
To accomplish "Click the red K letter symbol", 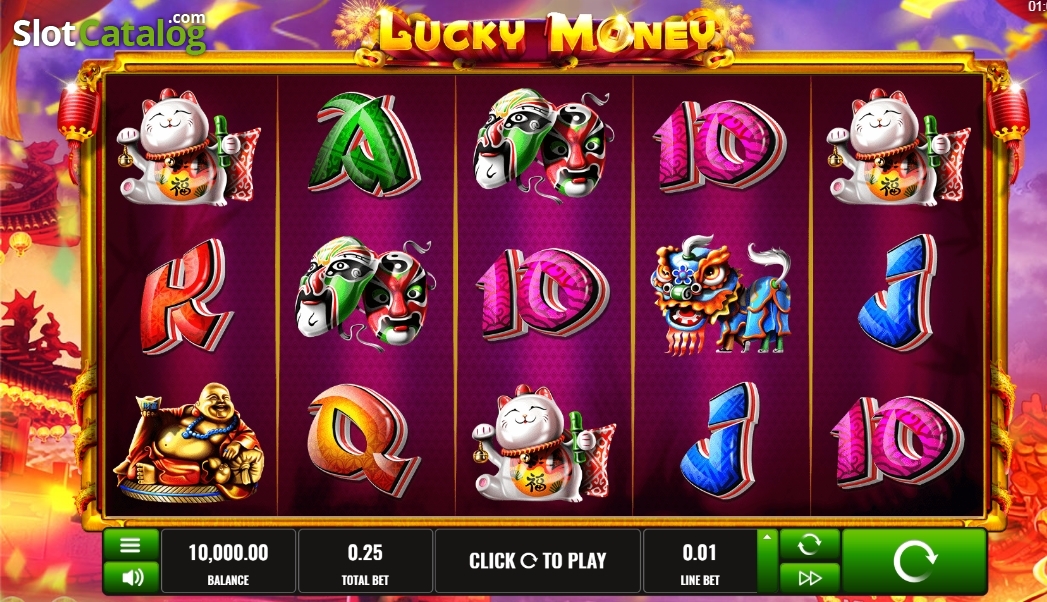I will click(x=186, y=296).
